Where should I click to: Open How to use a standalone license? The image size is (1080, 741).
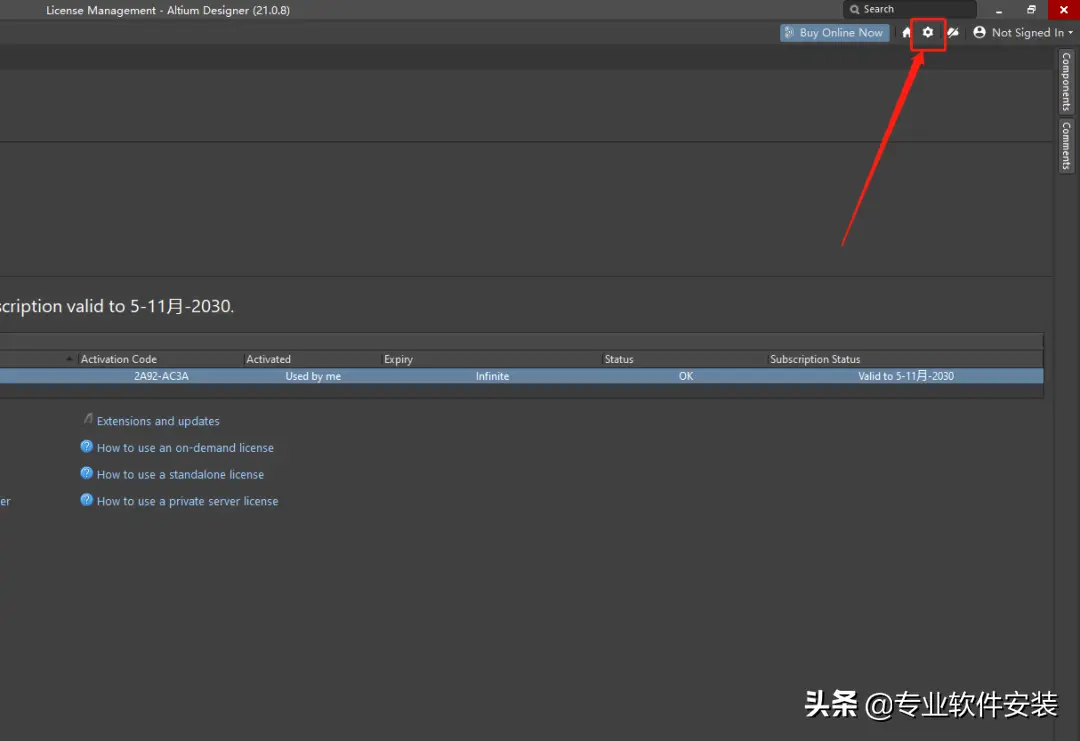coord(180,474)
